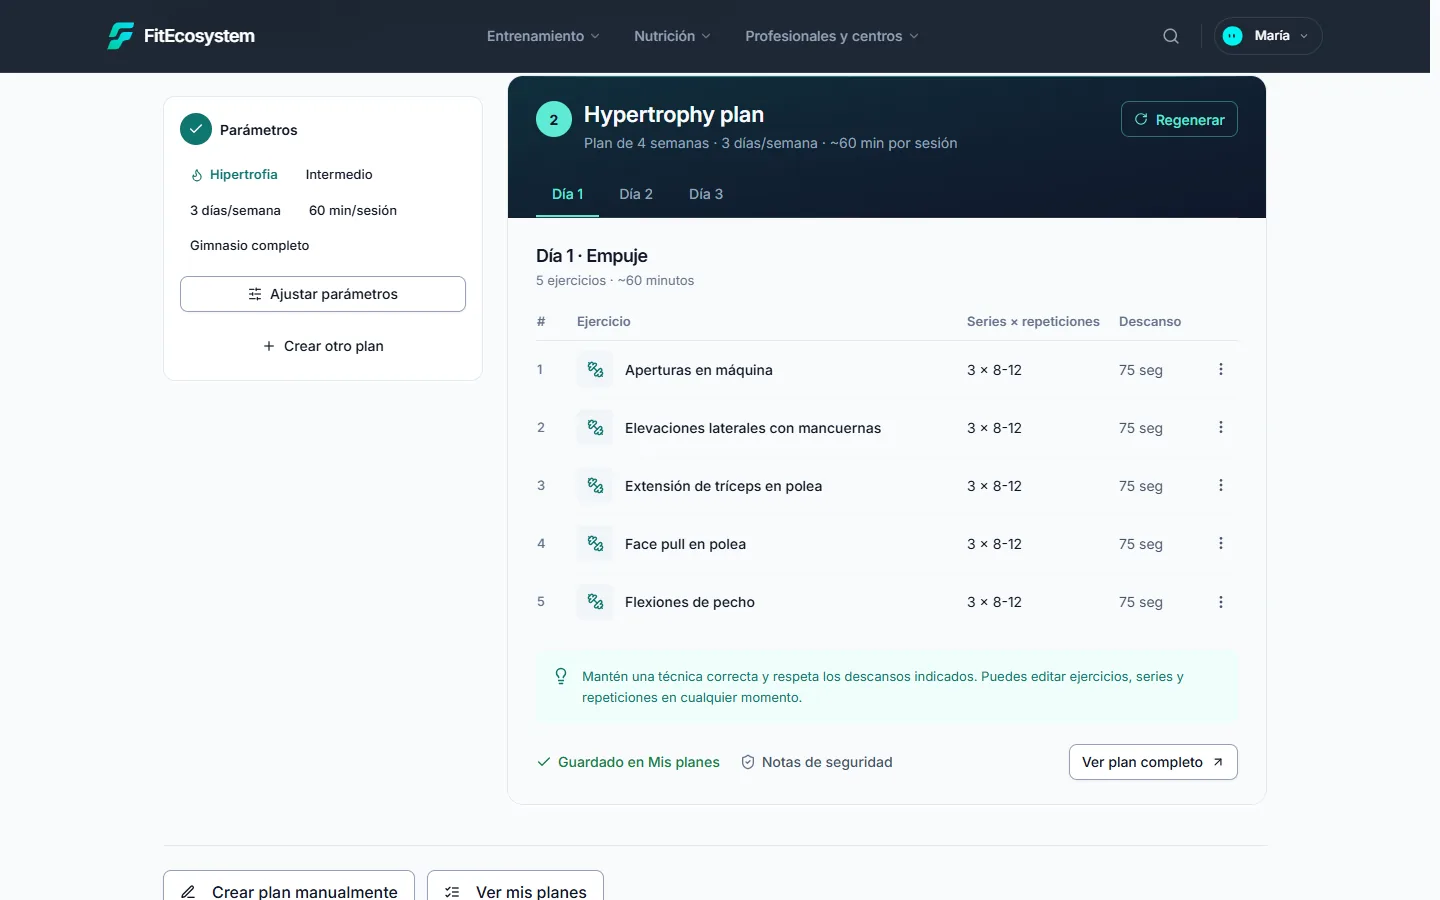
Task: Open options menu for Face pull en polea
Action: pos(1221,544)
